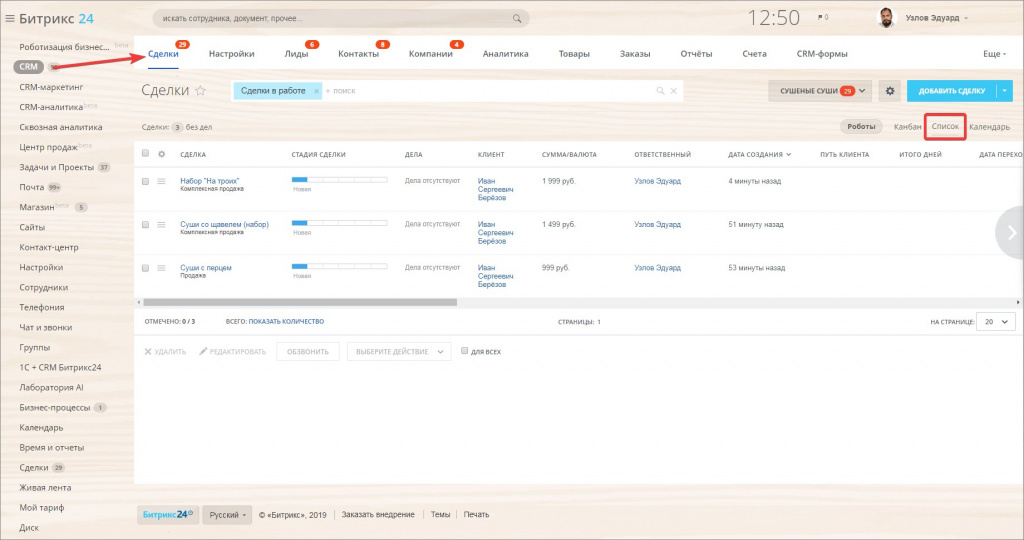Open Заказать внедрение footer link
This screenshot has width=1024, height=540.
[378, 515]
